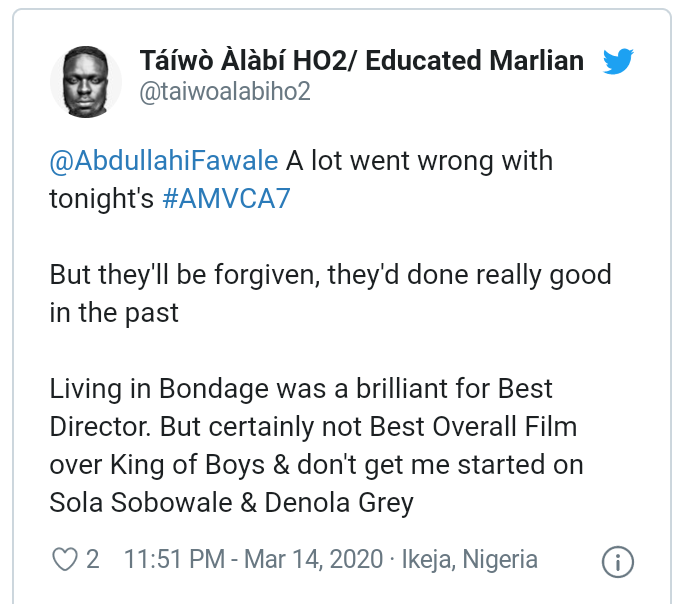Open the tweet info circle icon
Screen dimensions: 684x604
point(617,561)
